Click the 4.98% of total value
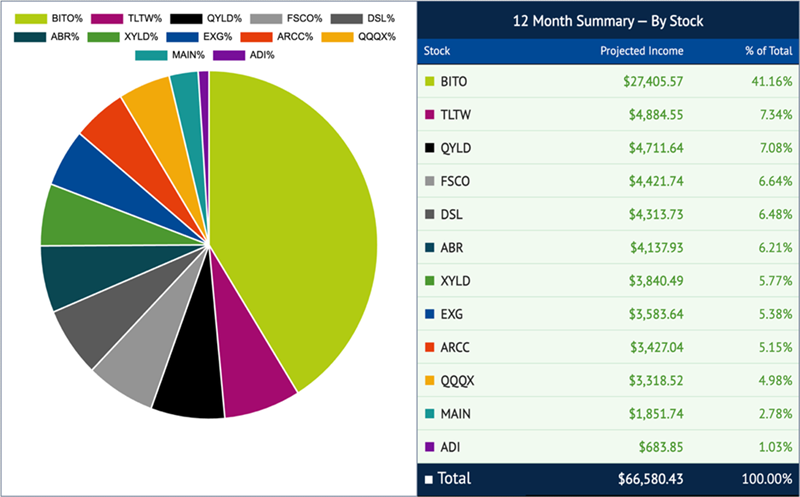This screenshot has height=497, width=800. tap(775, 381)
